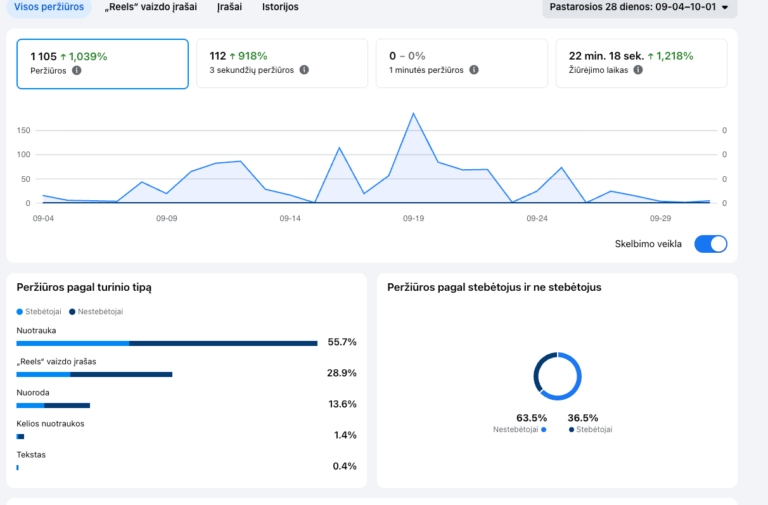Click info icon beside 3 sekundžių peržiūros

coord(304,70)
